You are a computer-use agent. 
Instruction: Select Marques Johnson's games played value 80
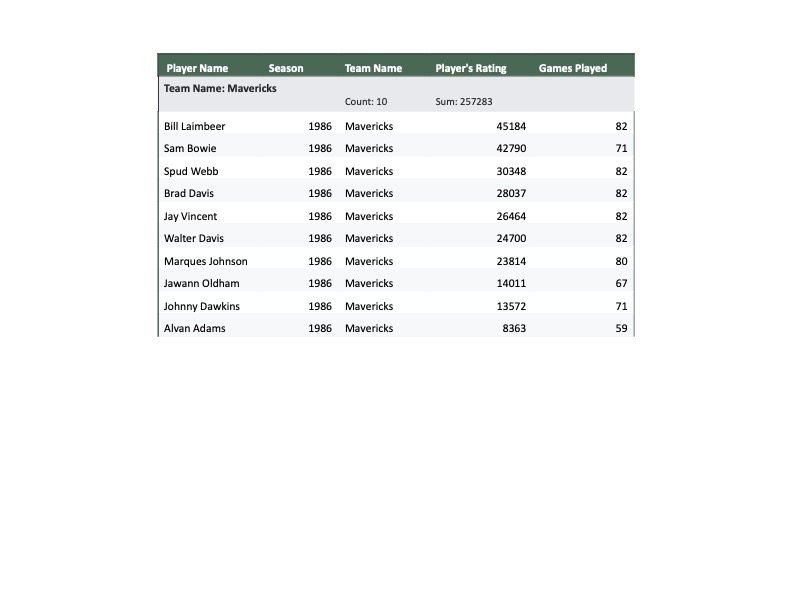click(621, 261)
